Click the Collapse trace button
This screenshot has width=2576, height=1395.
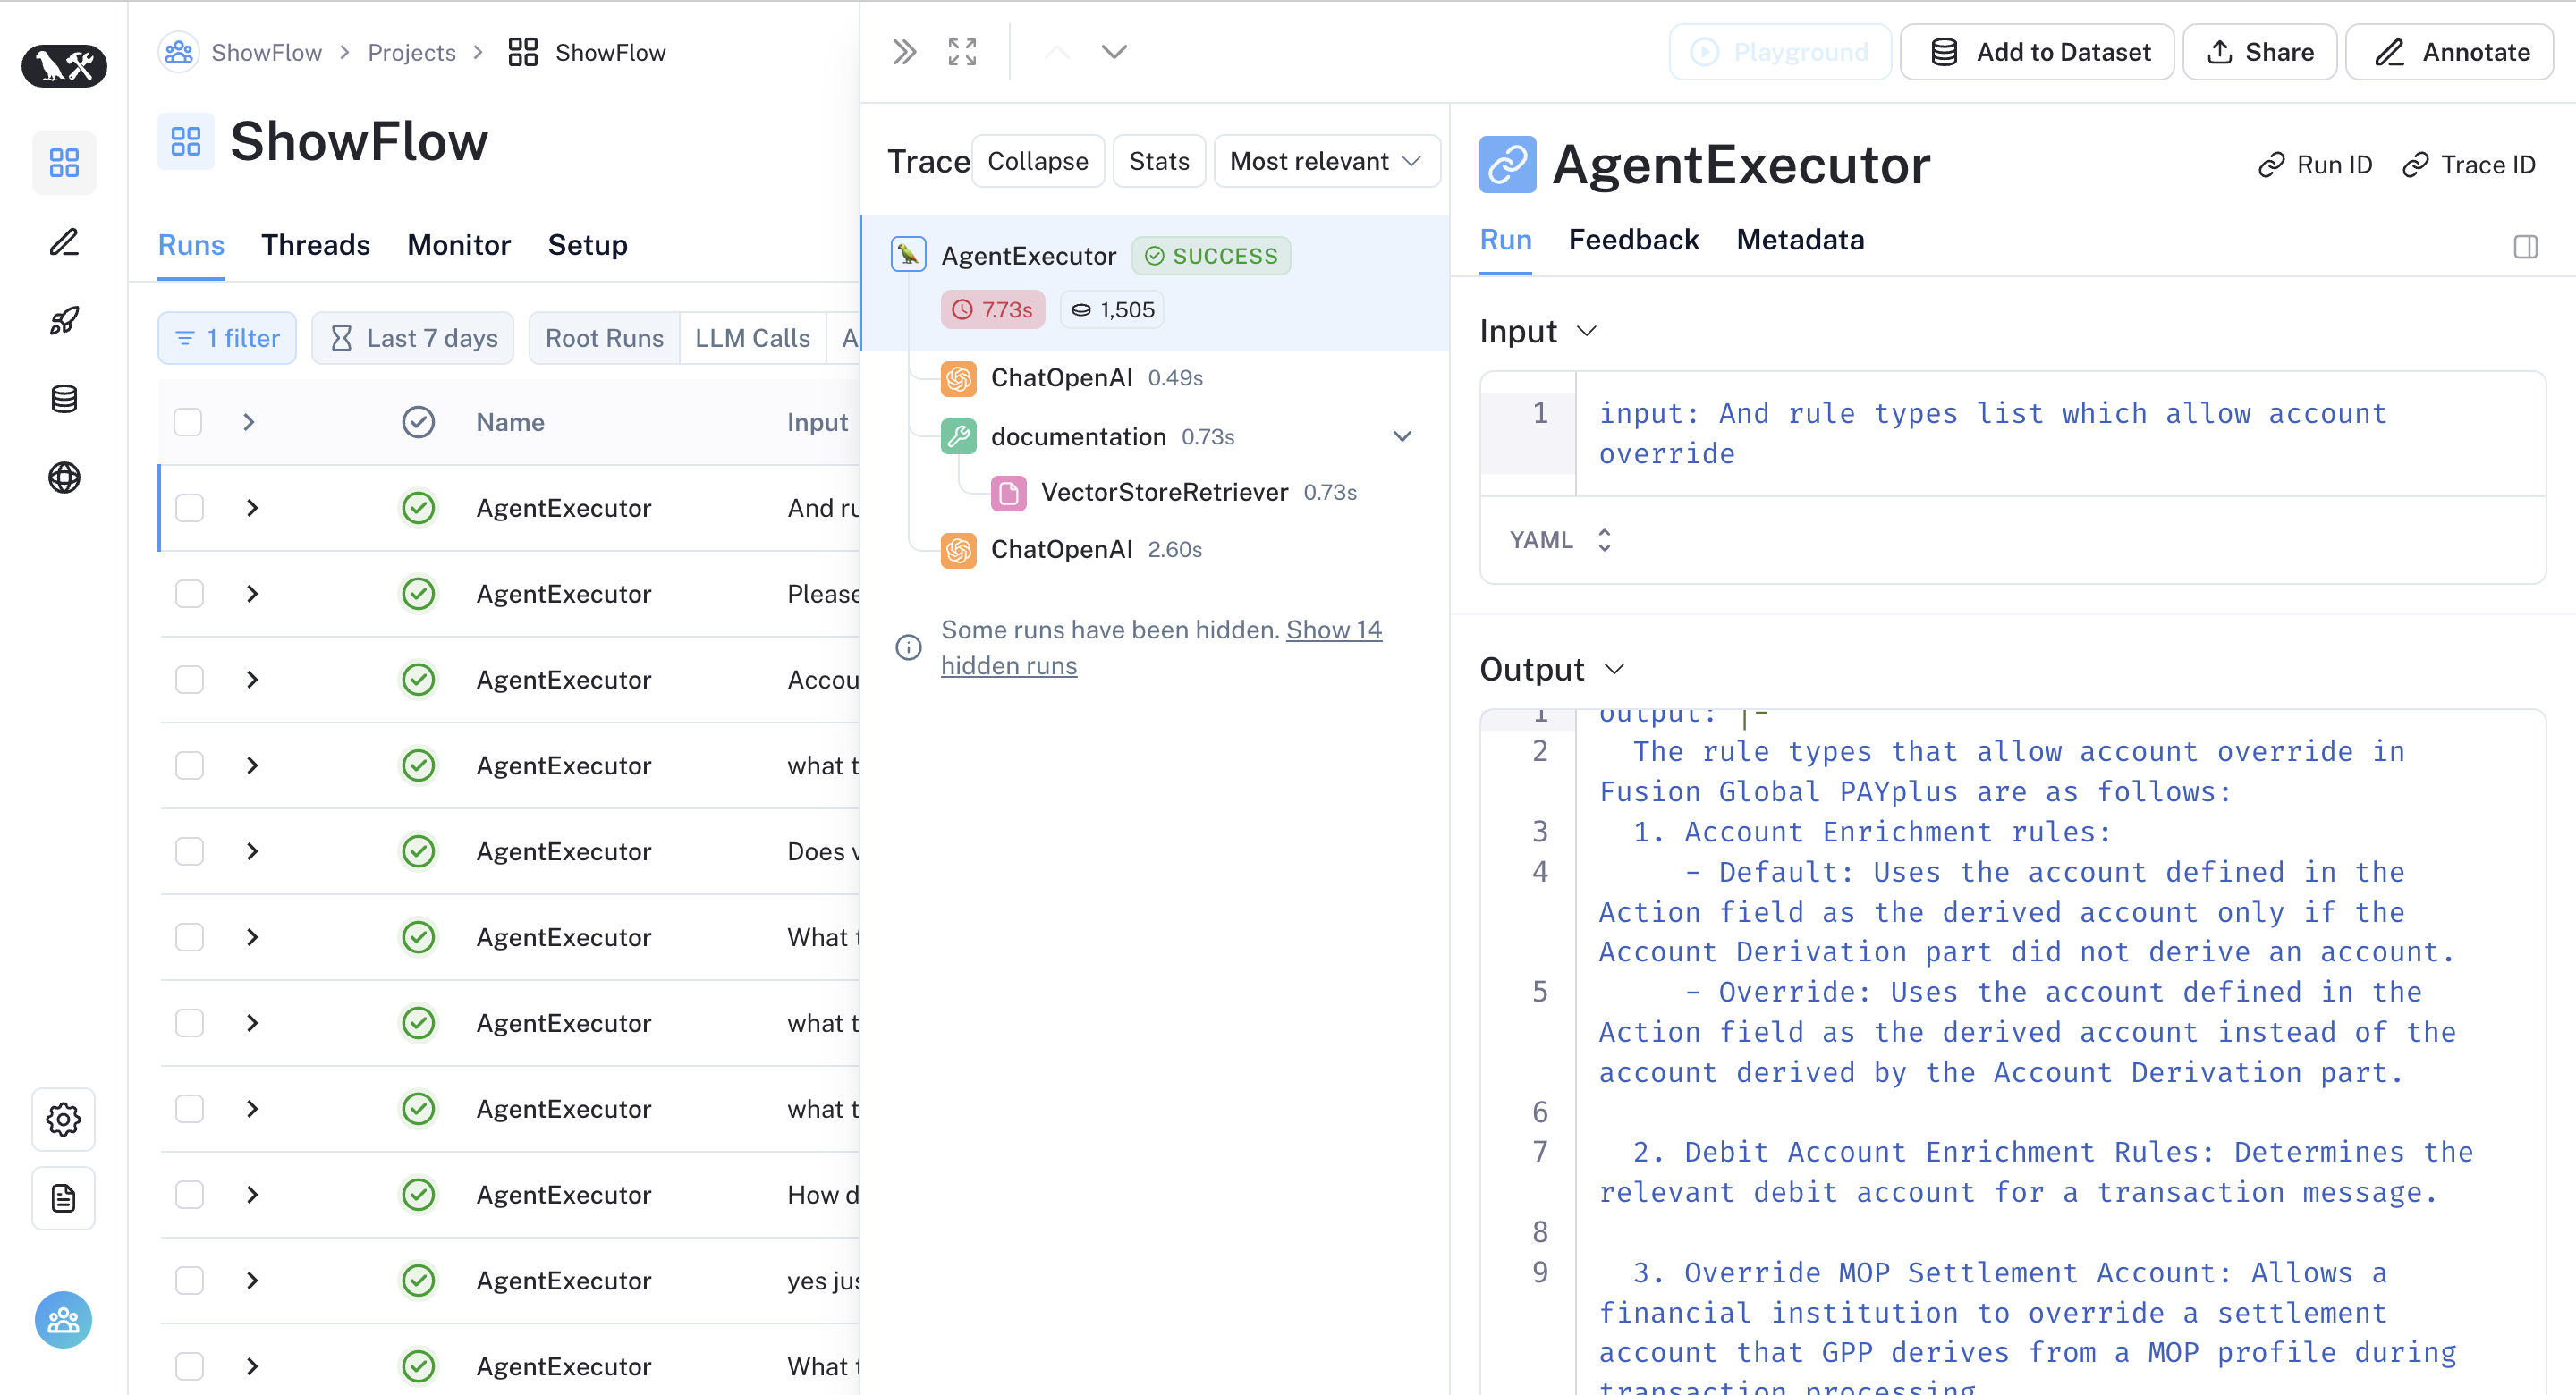coord(1038,161)
